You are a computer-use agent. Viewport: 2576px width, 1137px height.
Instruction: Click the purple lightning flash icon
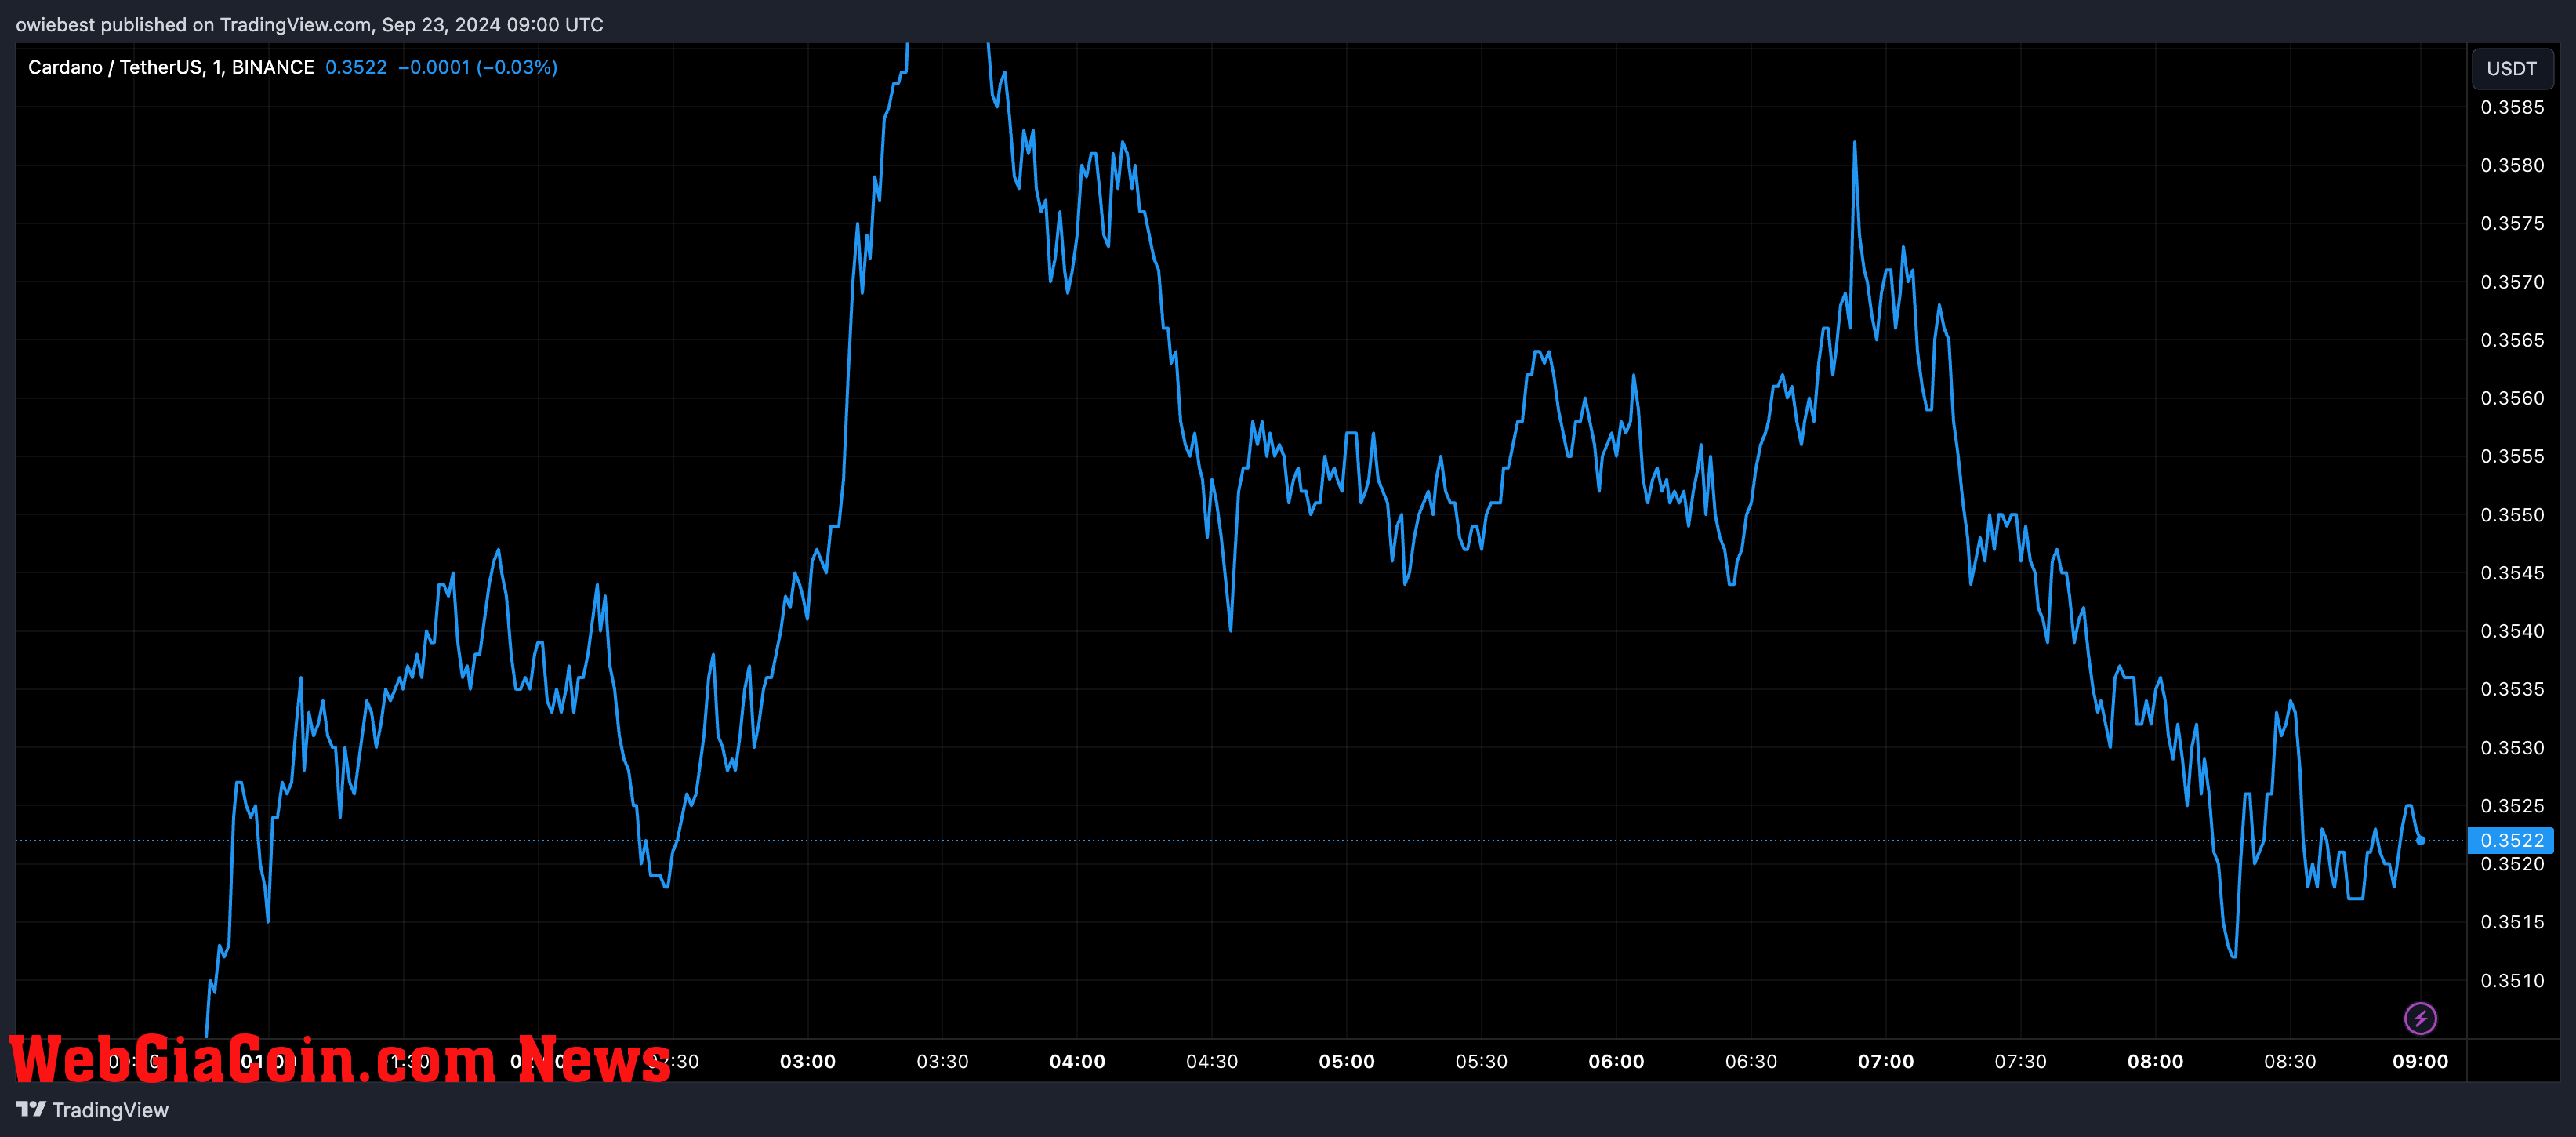point(2420,1018)
